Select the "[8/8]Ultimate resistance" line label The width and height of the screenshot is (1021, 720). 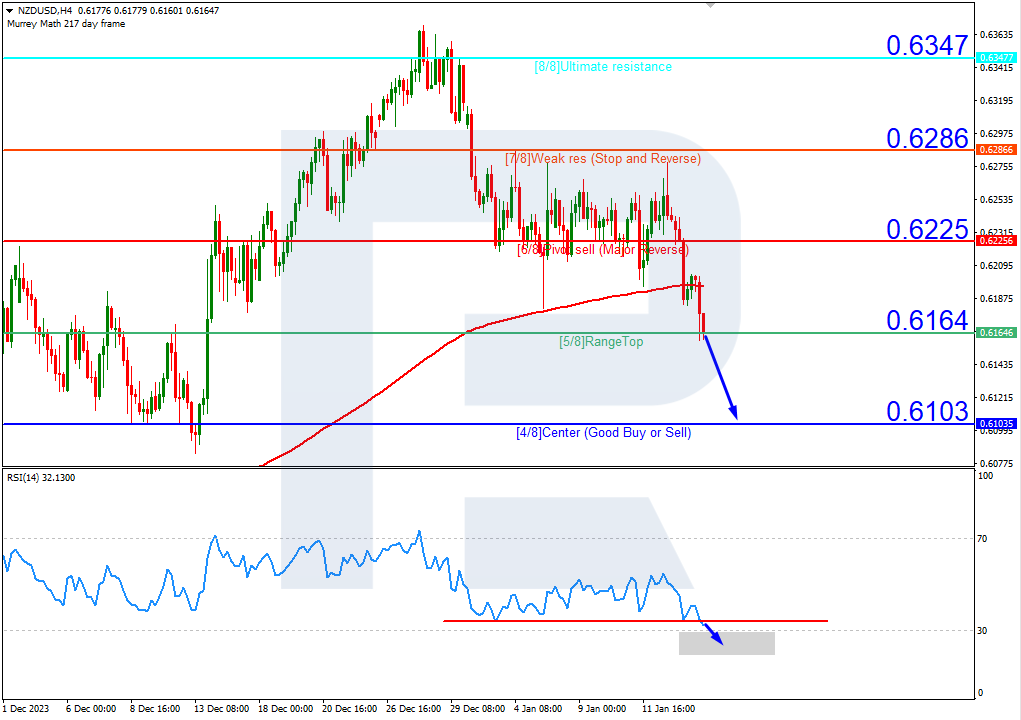[x=604, y=67]
